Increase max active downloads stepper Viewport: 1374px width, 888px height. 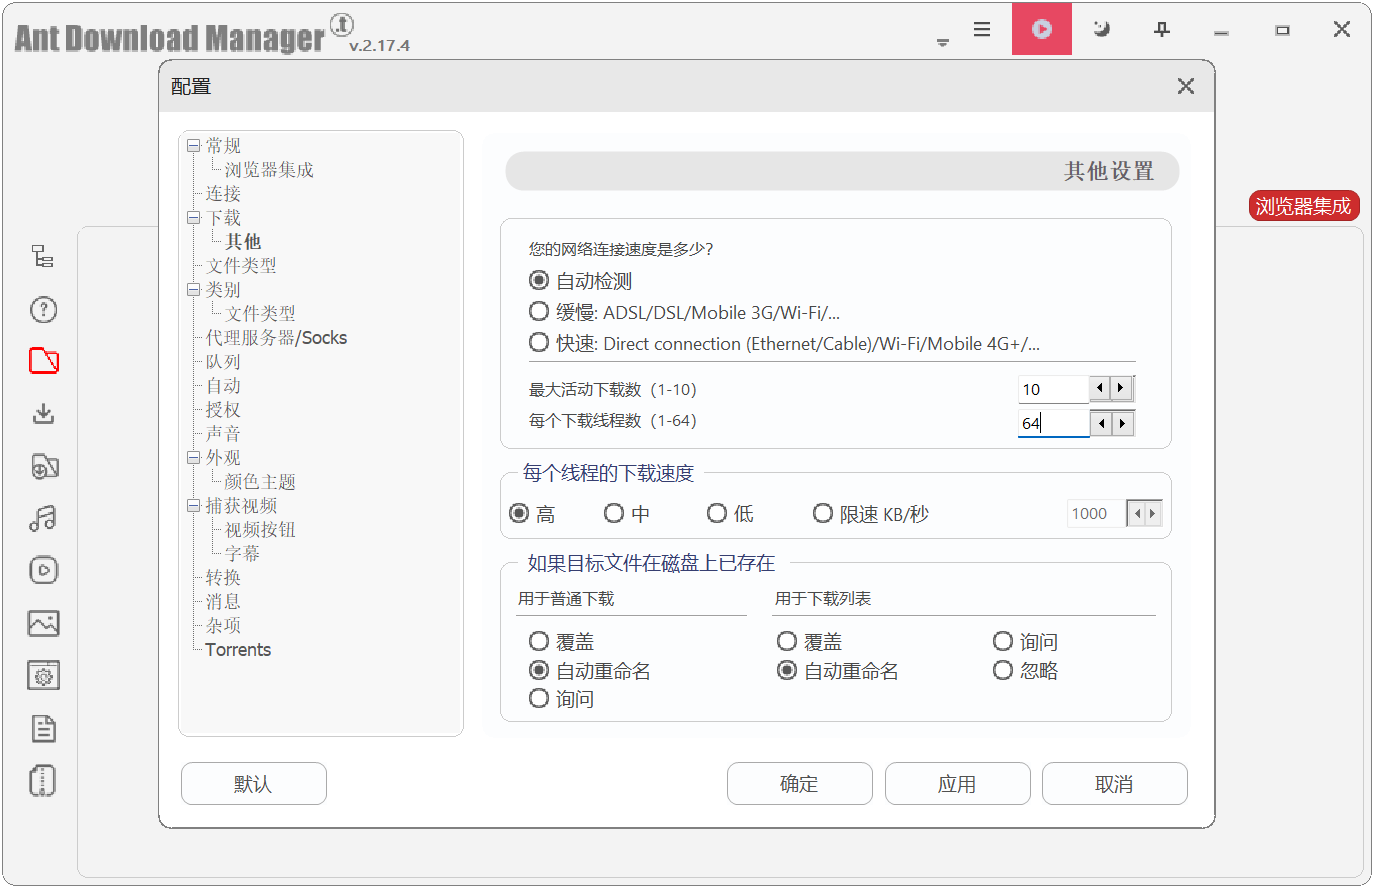pyautogui.click(x=1122, y=388)
